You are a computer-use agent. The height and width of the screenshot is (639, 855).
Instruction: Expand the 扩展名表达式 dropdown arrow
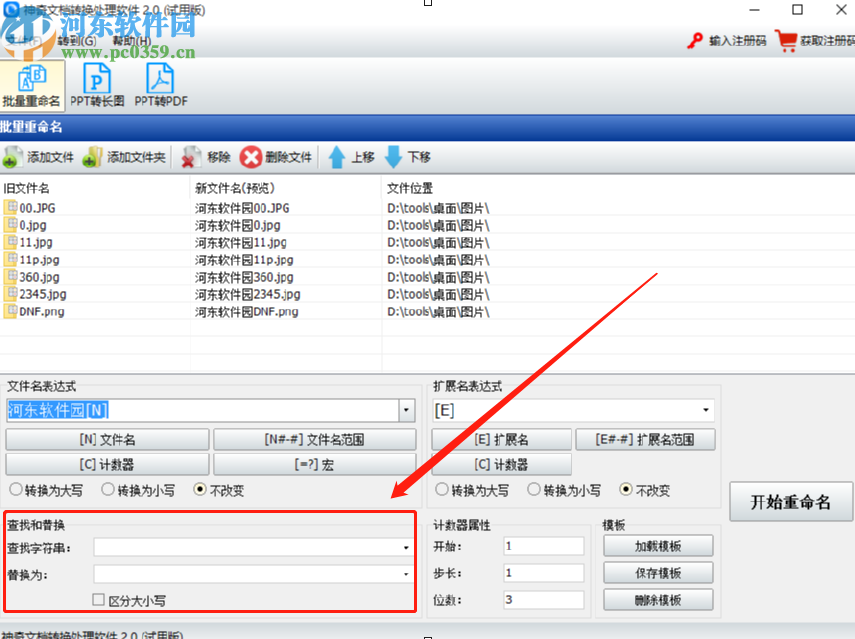pyautogui.click(x=706, y=410)
